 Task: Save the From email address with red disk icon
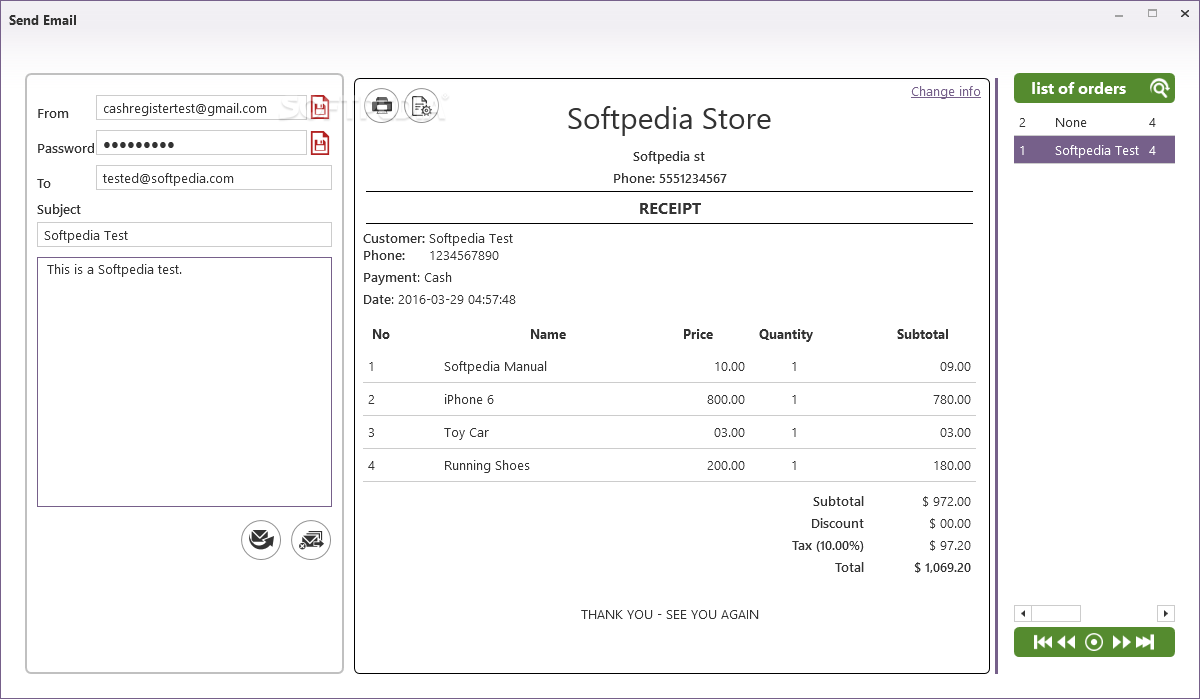pos(320,108)
